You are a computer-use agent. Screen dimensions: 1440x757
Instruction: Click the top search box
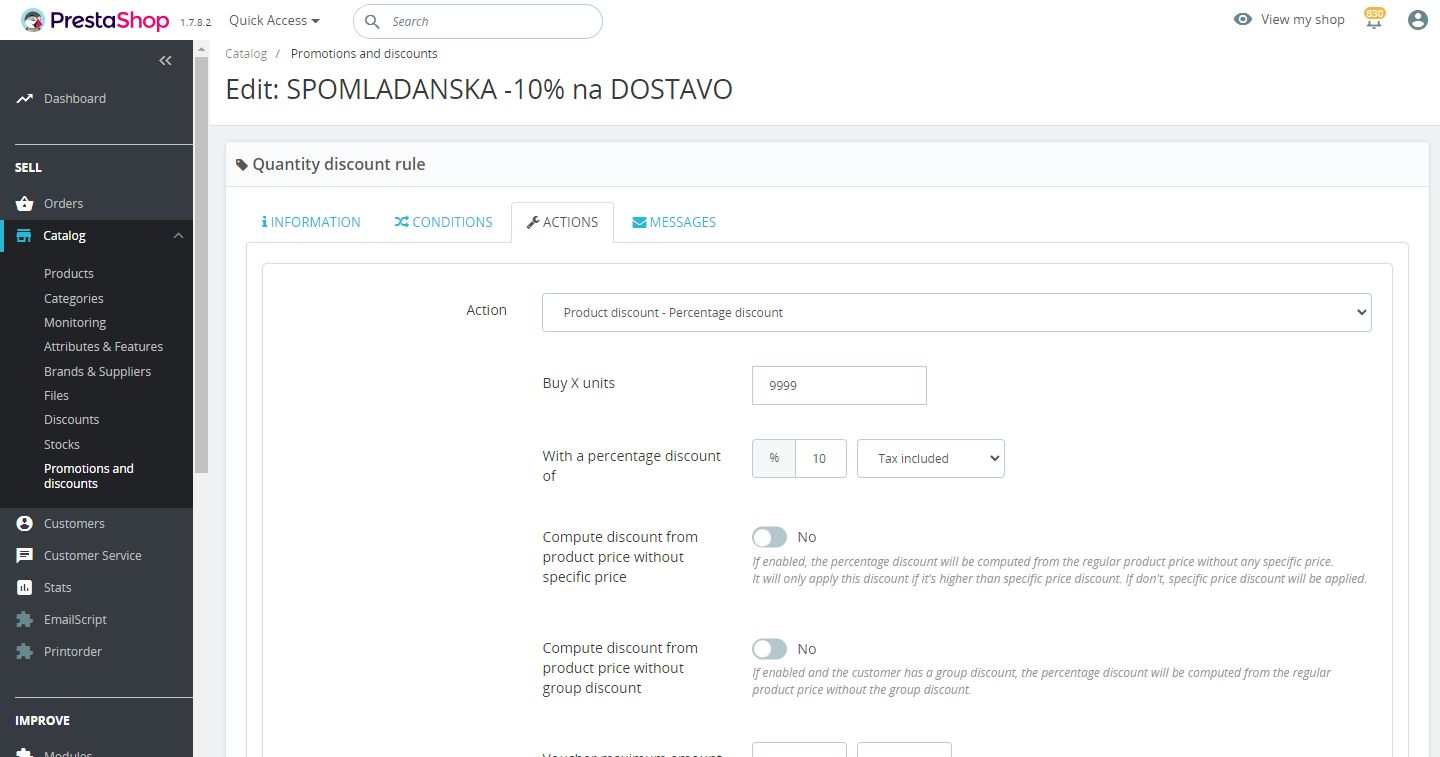pyautogui.click(x=478, y=21)
